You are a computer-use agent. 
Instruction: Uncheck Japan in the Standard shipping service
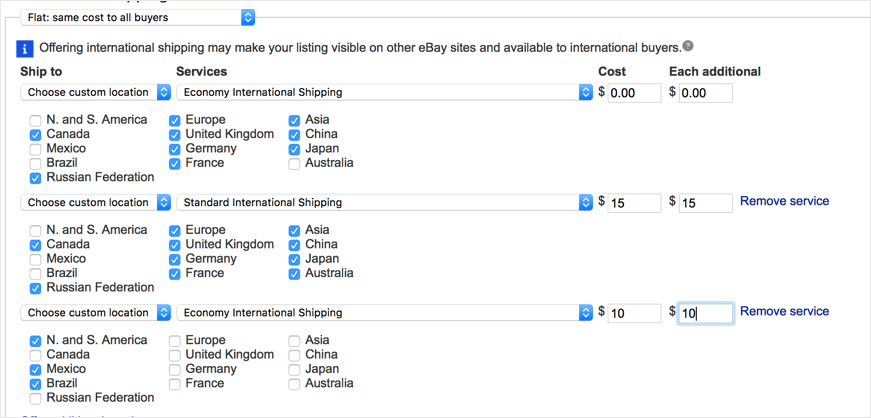click(294, 259)
